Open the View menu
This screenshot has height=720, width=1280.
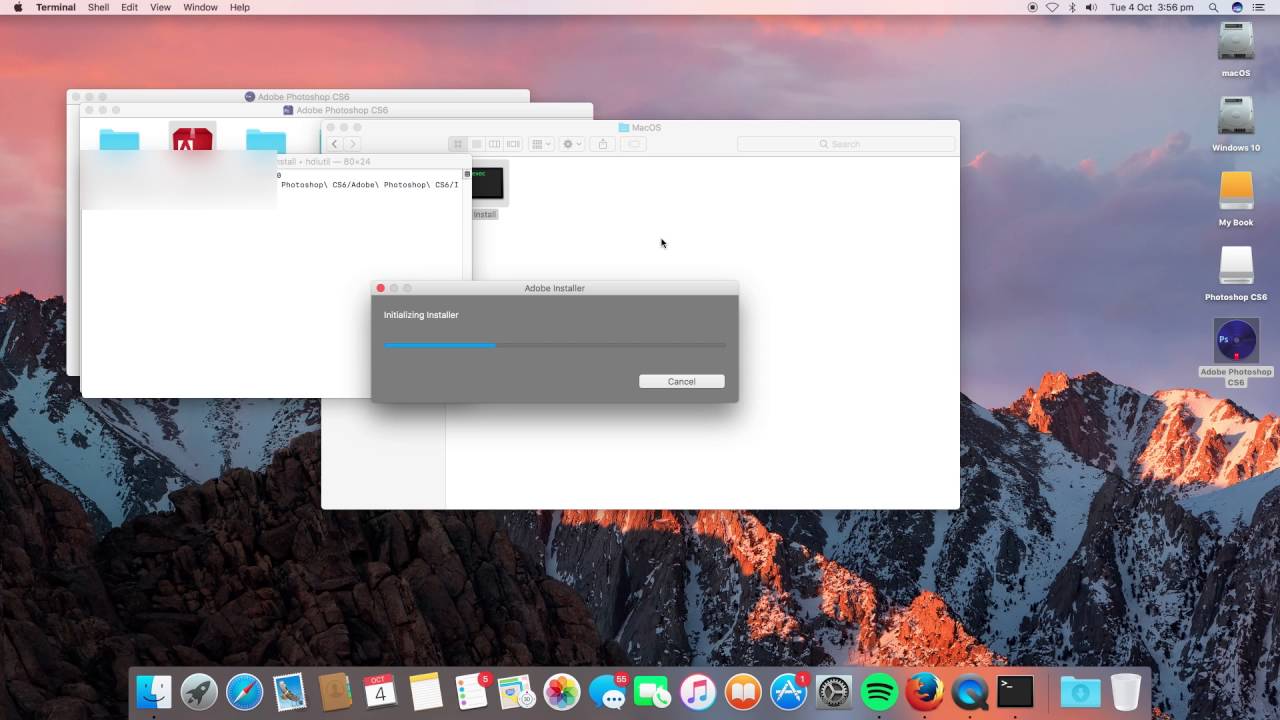pyautogui.click(x=160, y=7)
